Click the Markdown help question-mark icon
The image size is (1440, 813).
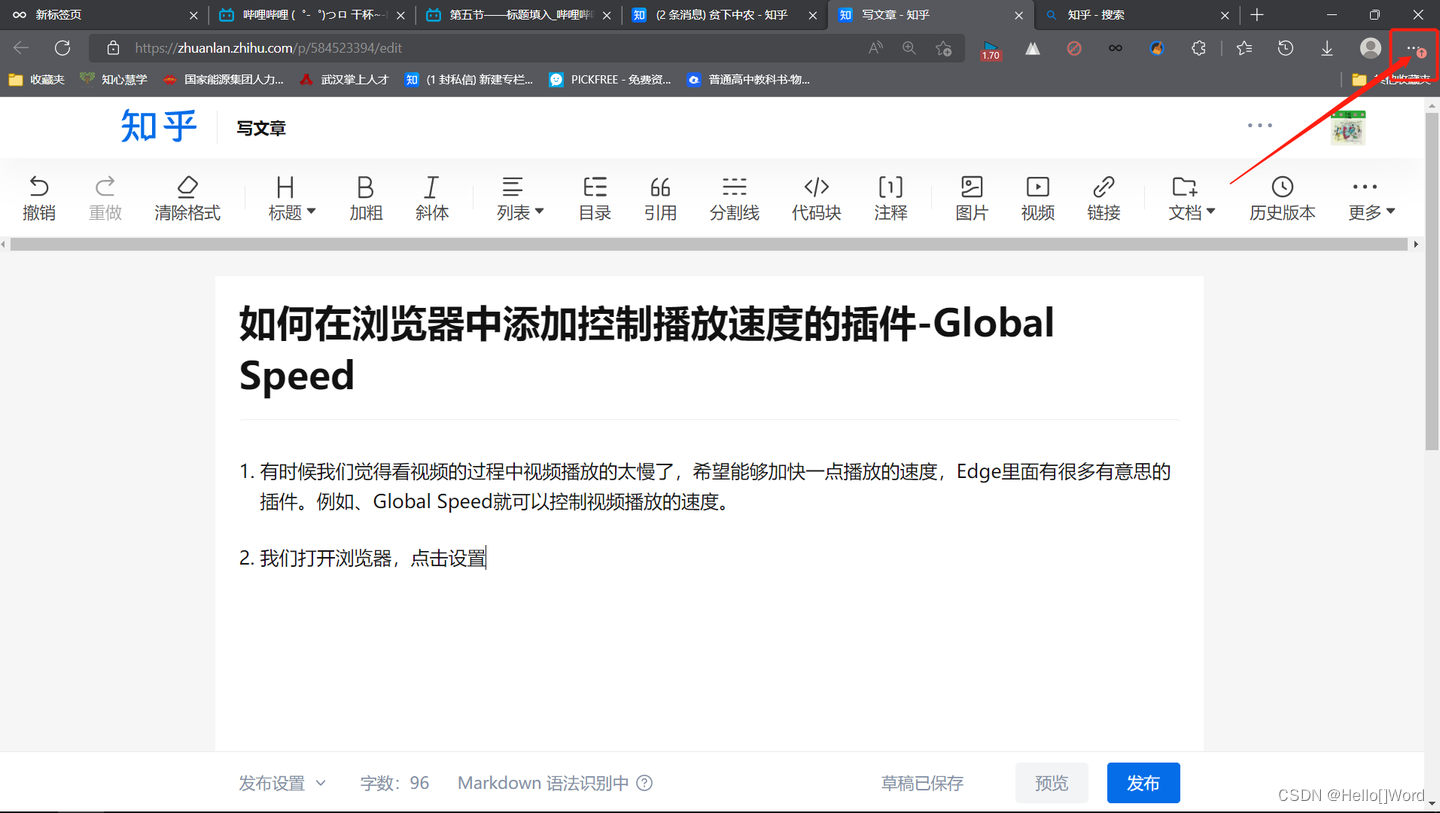(645, 783)
